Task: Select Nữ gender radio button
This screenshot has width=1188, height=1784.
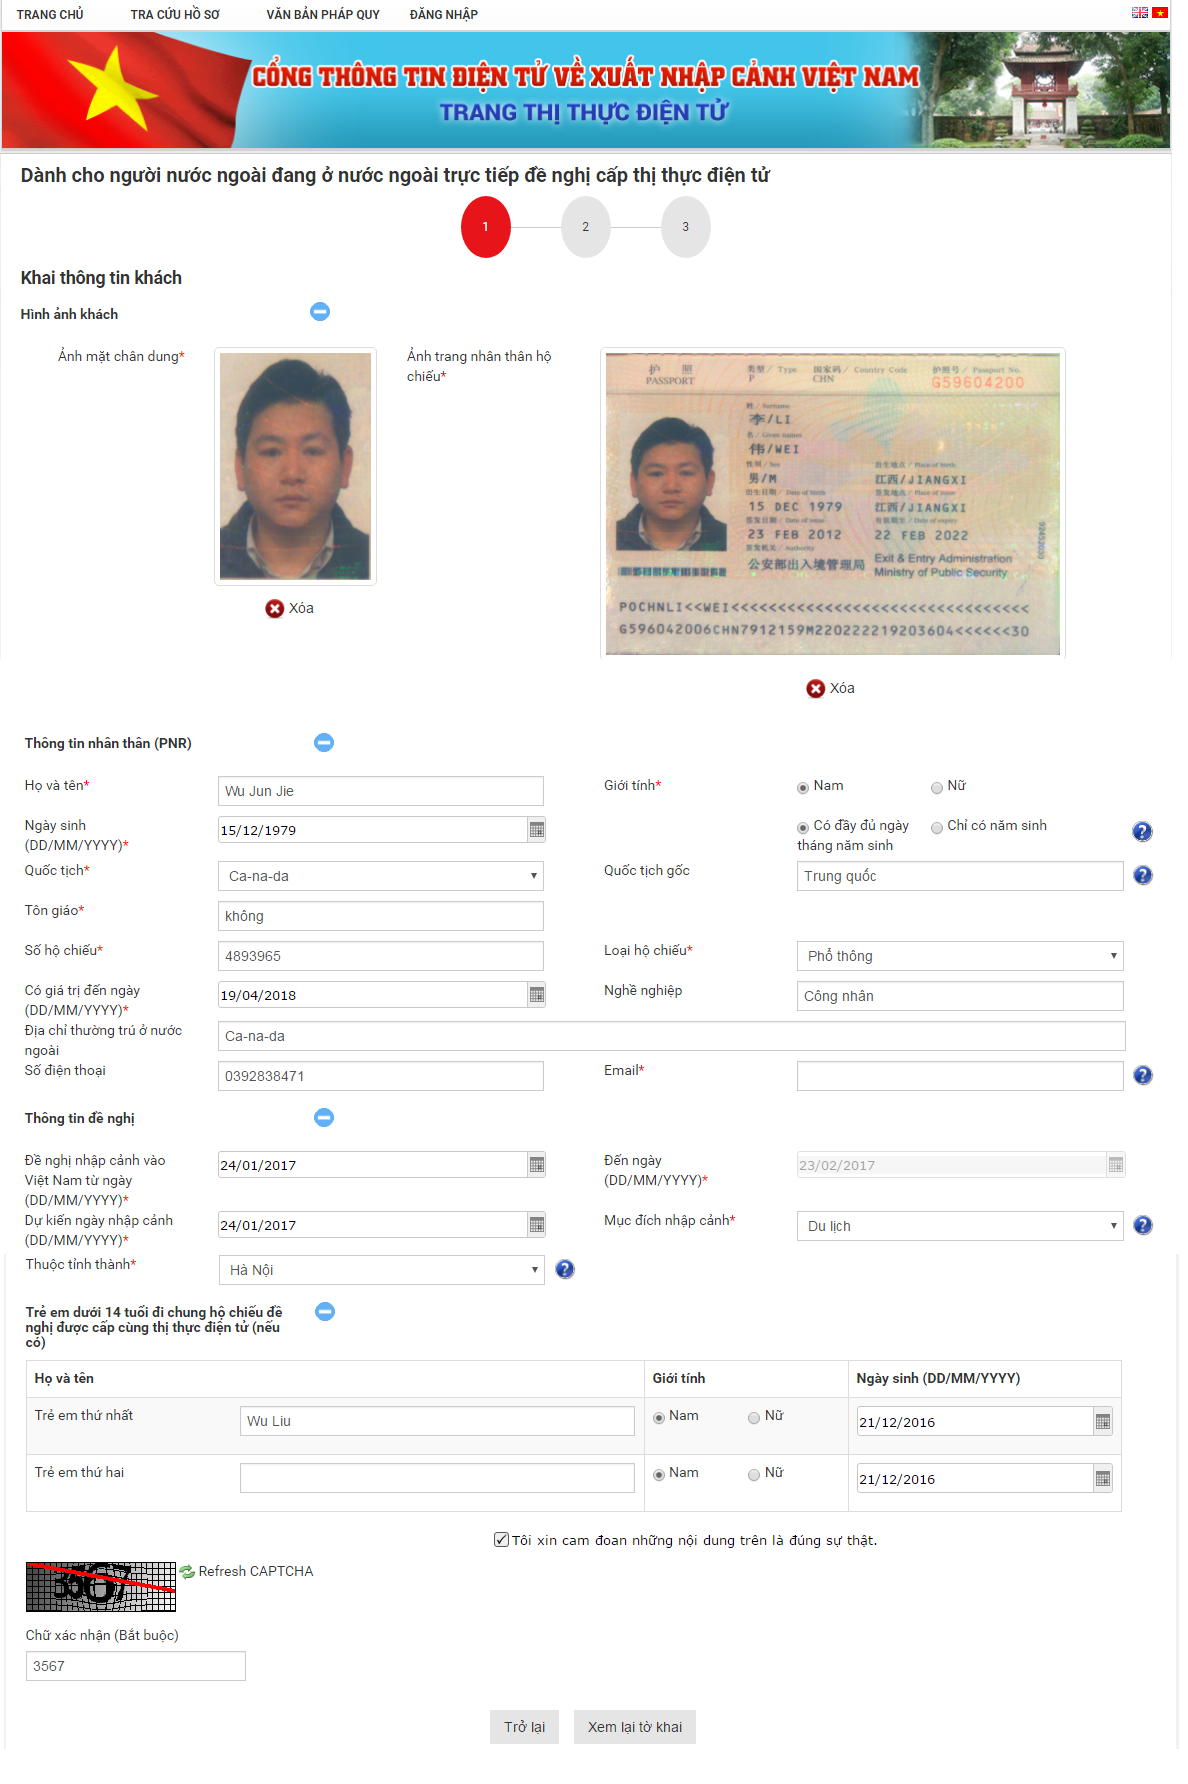Action: pyautogui.click(x=937, y=787)
